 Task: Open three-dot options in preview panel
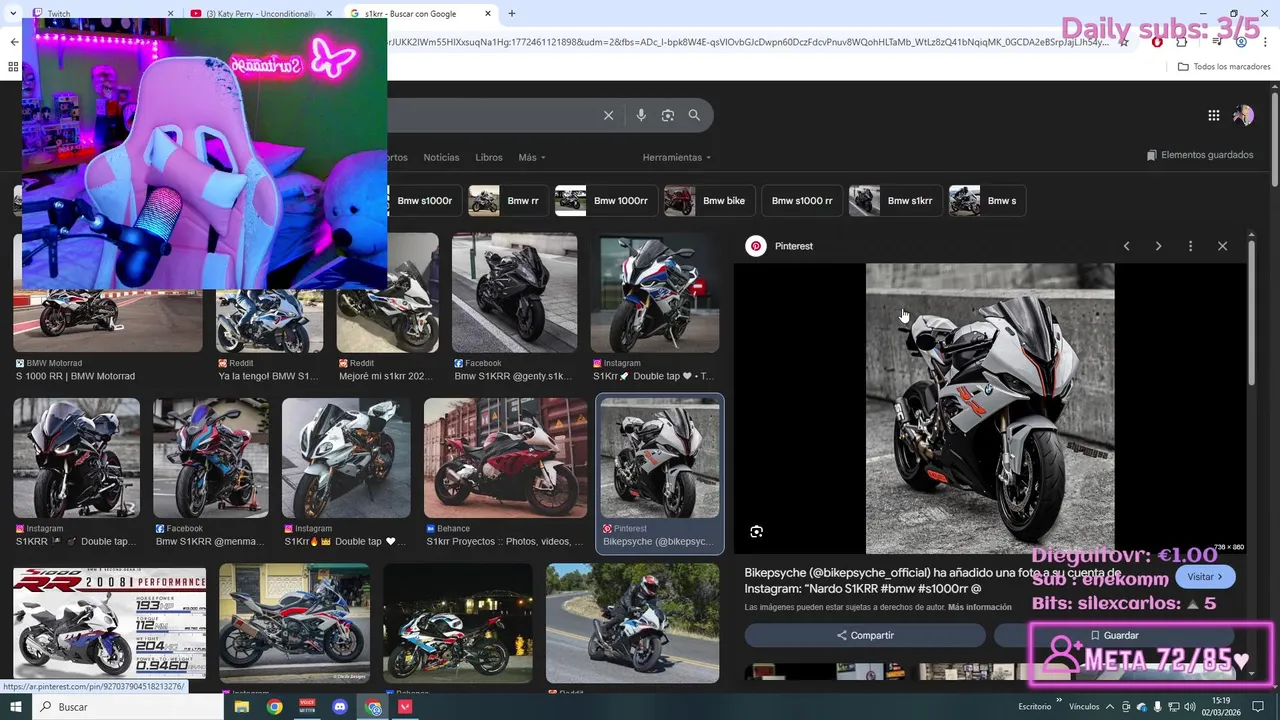(1190, 246)
